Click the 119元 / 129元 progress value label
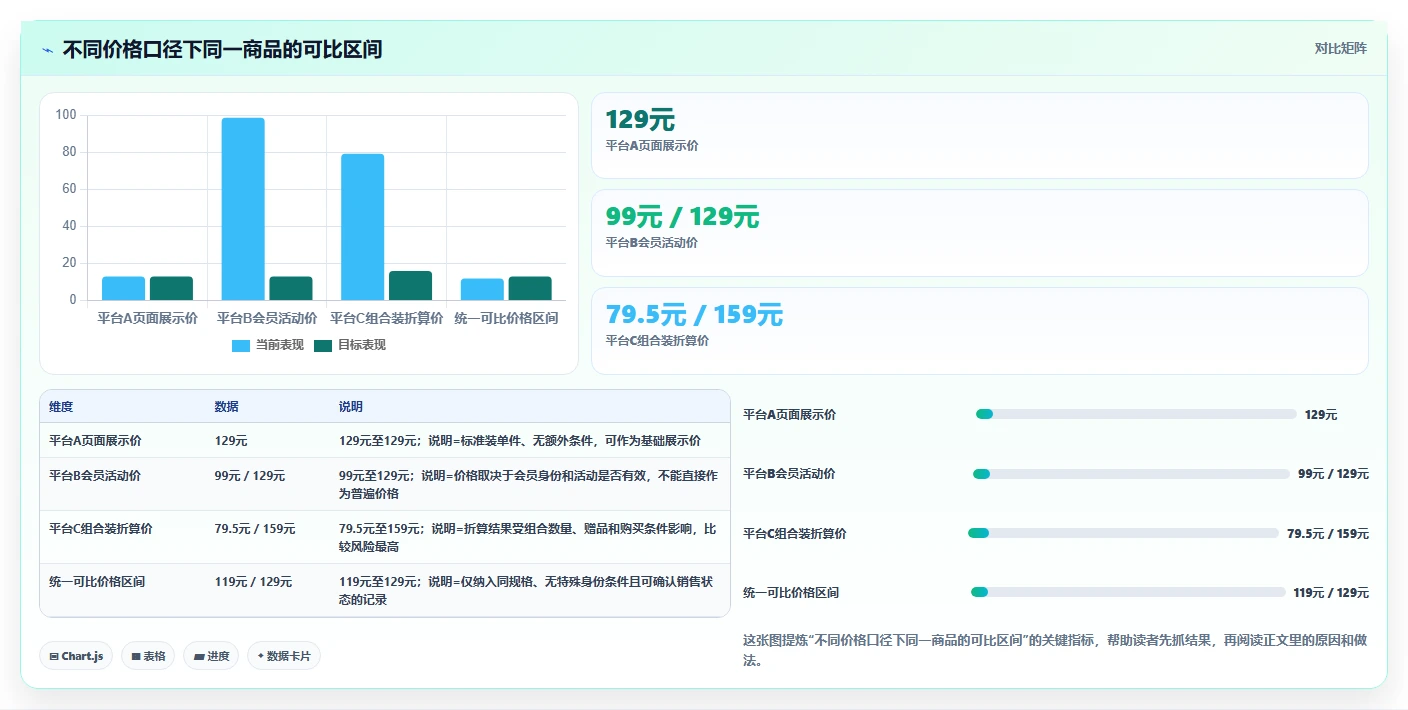This screenshot has width=1408, height=710. point(1331,593)
